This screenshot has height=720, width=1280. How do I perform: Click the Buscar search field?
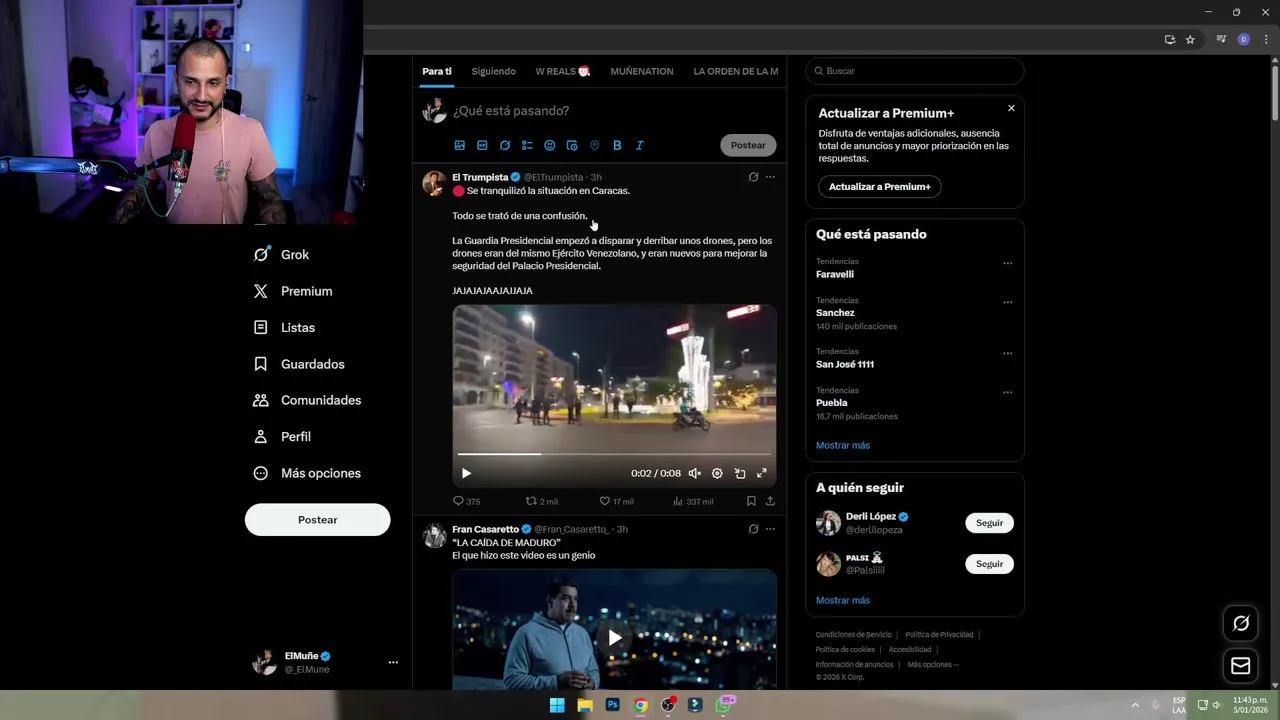(915, 71)
